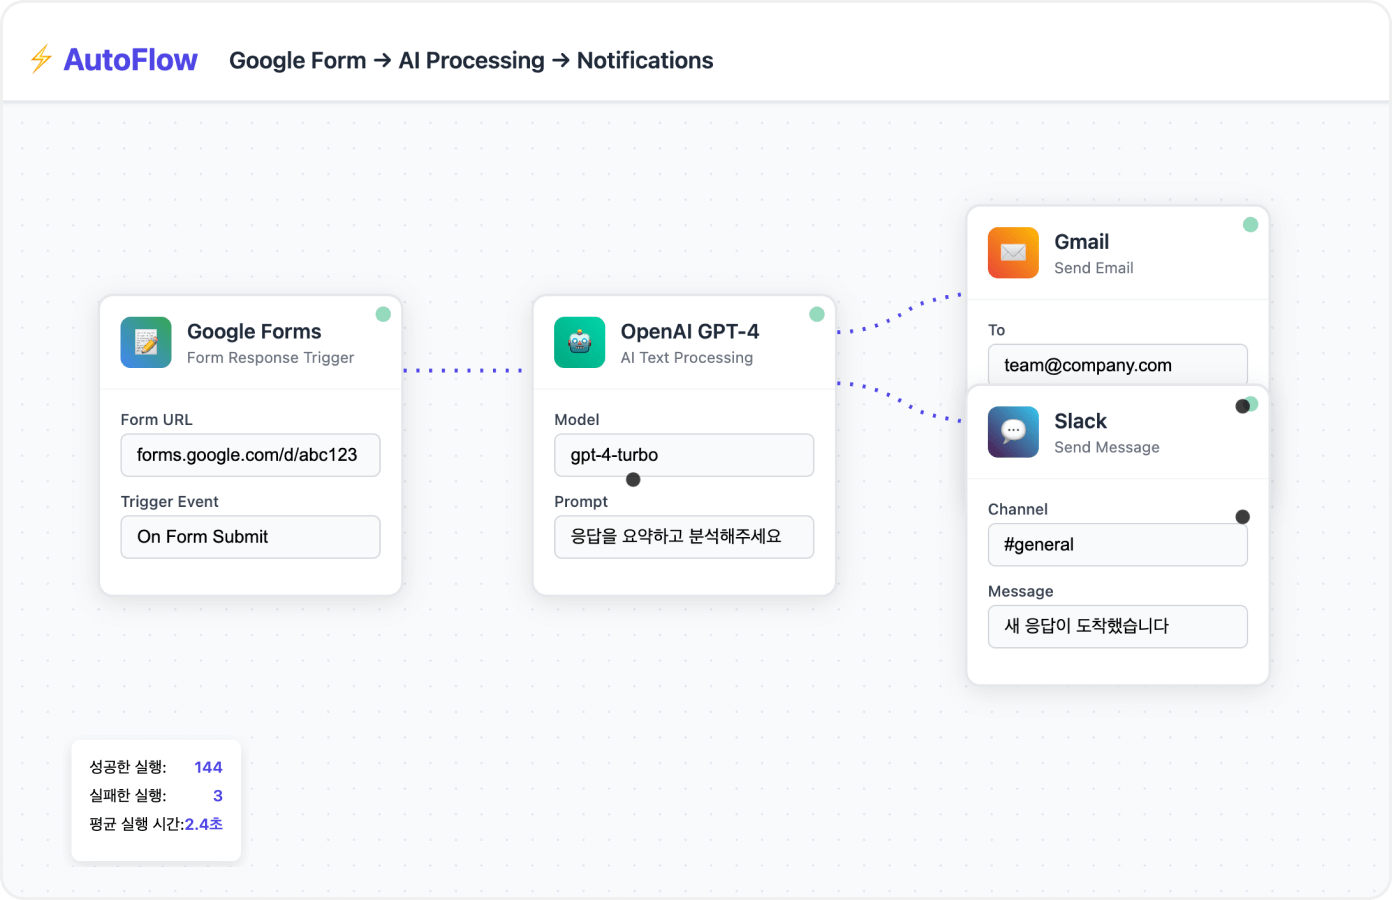Click the Slack Message text field
The width and height of the screenshot is (1392, 900).
point(1117,626)
